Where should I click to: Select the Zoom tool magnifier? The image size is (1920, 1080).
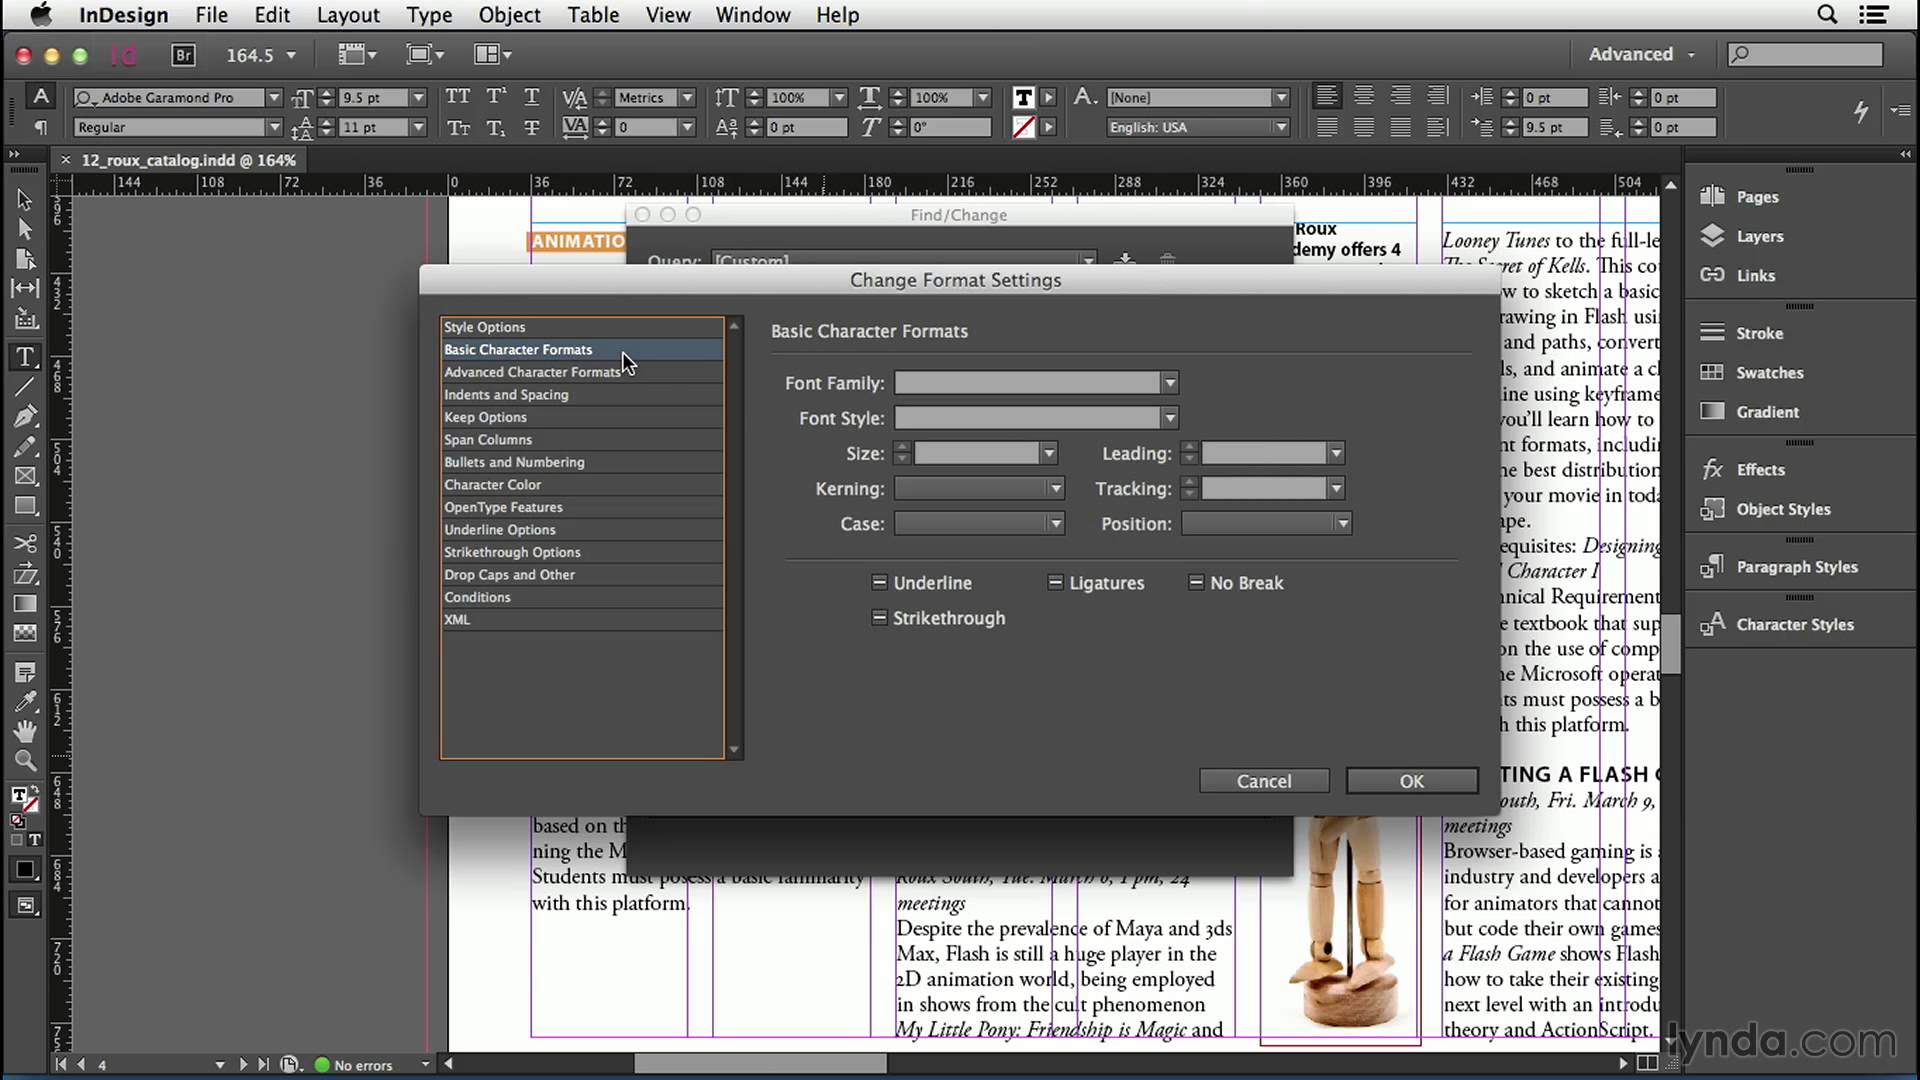(25, 761)
